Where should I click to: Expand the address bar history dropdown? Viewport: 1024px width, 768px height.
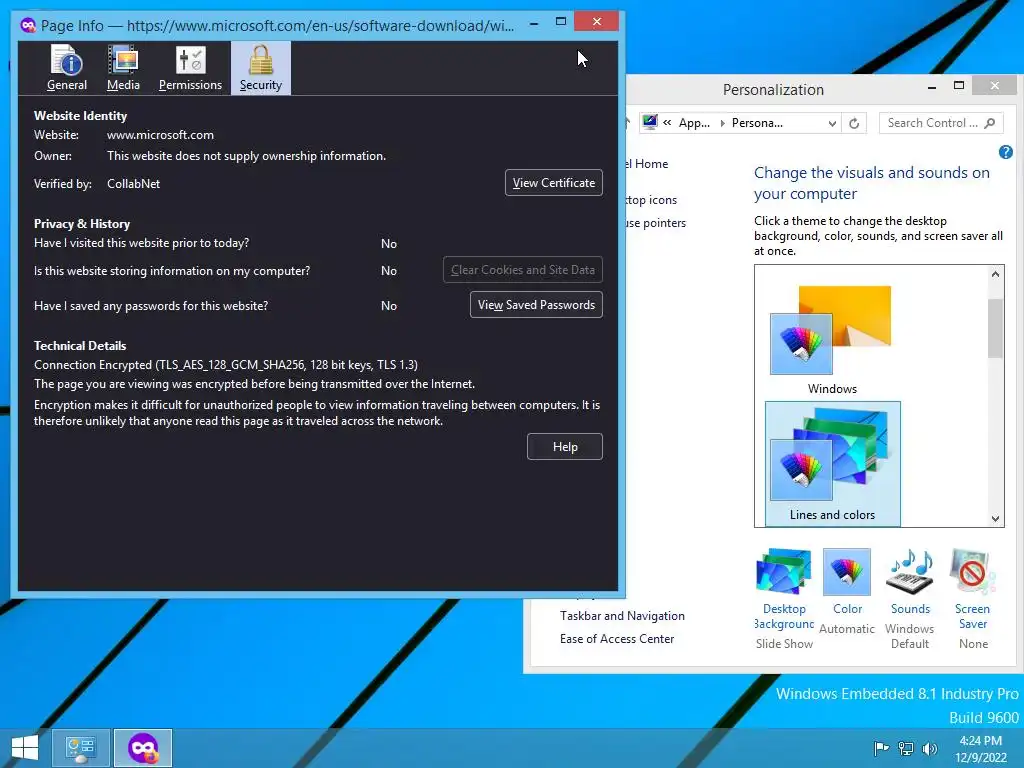(832, 123)
